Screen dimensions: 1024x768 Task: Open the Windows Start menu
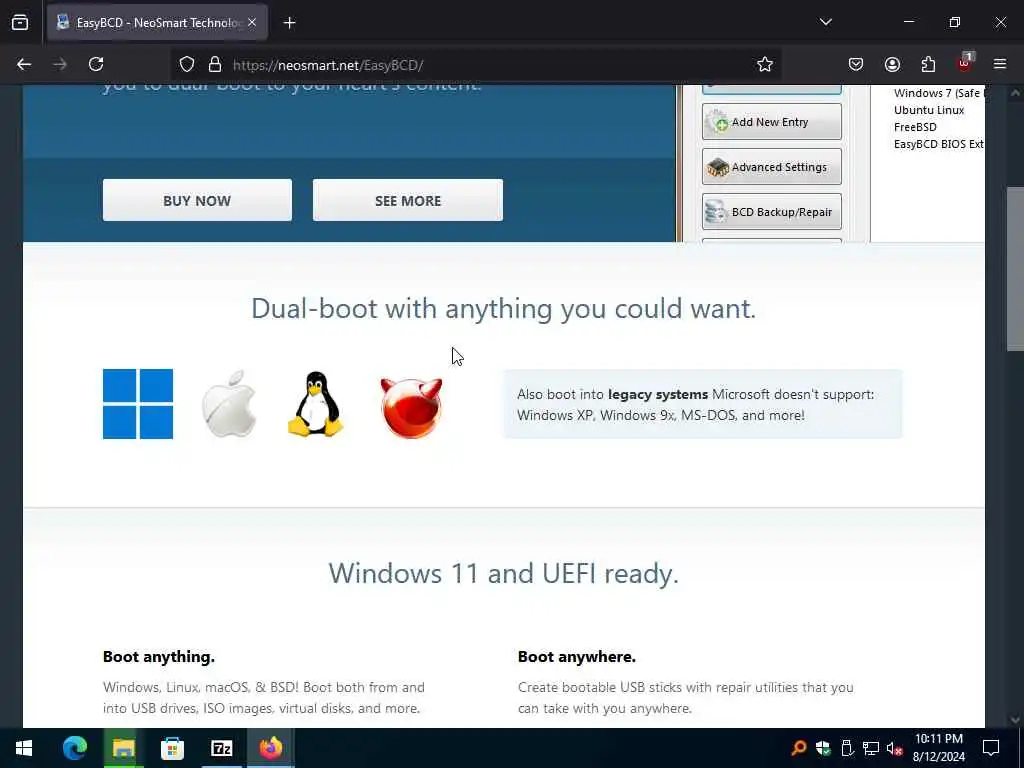tap(24, 748)
